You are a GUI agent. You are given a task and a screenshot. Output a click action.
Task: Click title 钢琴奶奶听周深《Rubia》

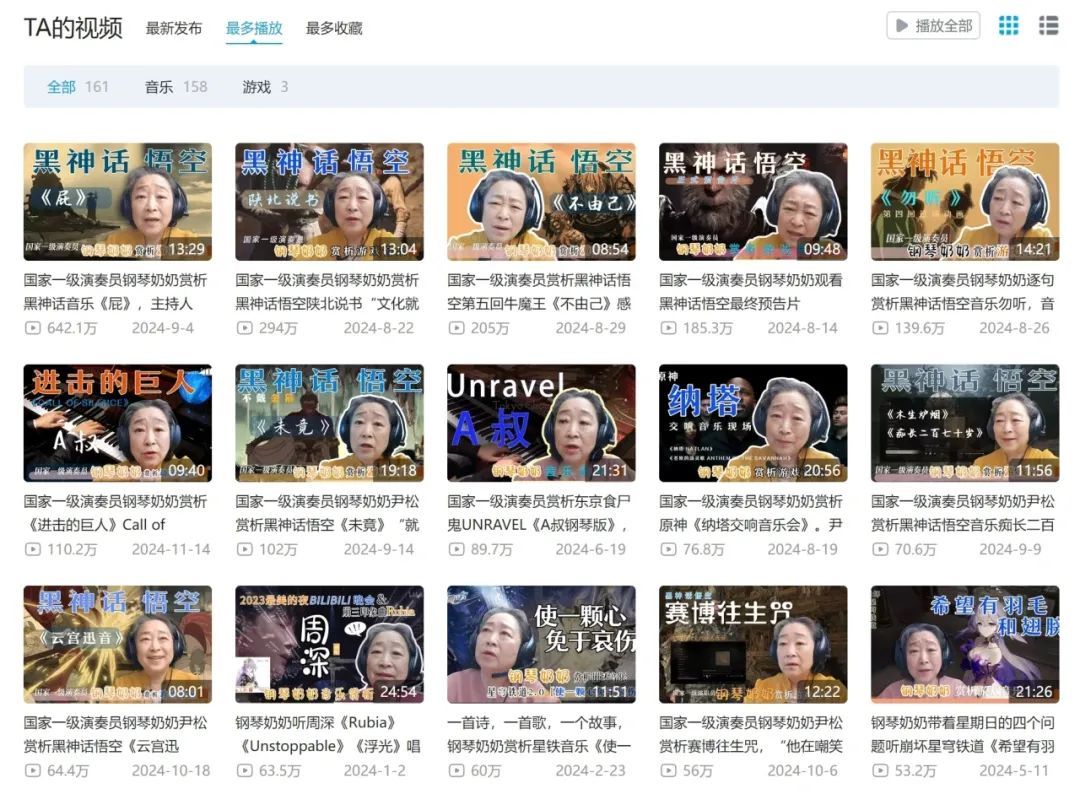point(327,734)
